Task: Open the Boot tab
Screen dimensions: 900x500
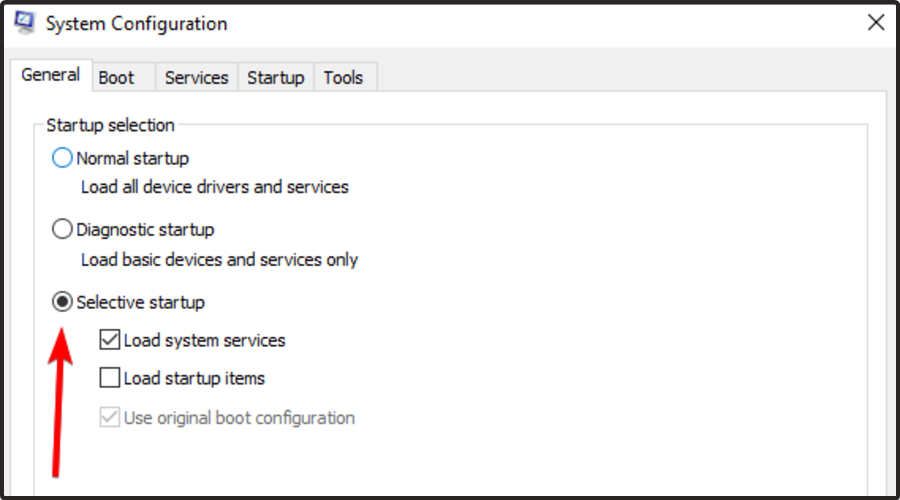Action: [116, 78]
